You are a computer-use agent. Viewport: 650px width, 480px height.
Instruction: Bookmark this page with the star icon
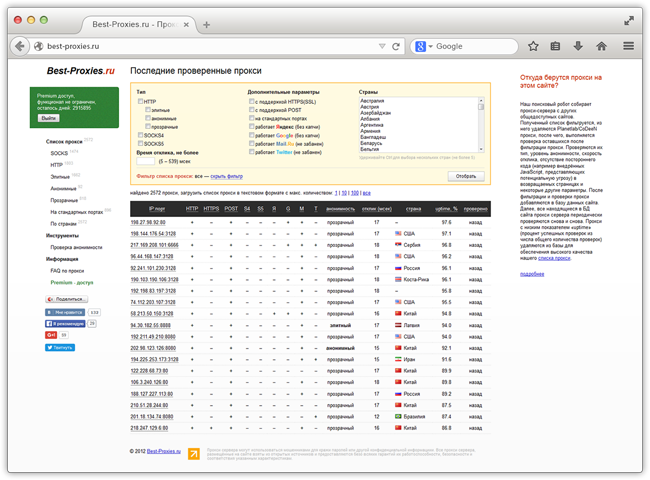[x=533, y=46]
